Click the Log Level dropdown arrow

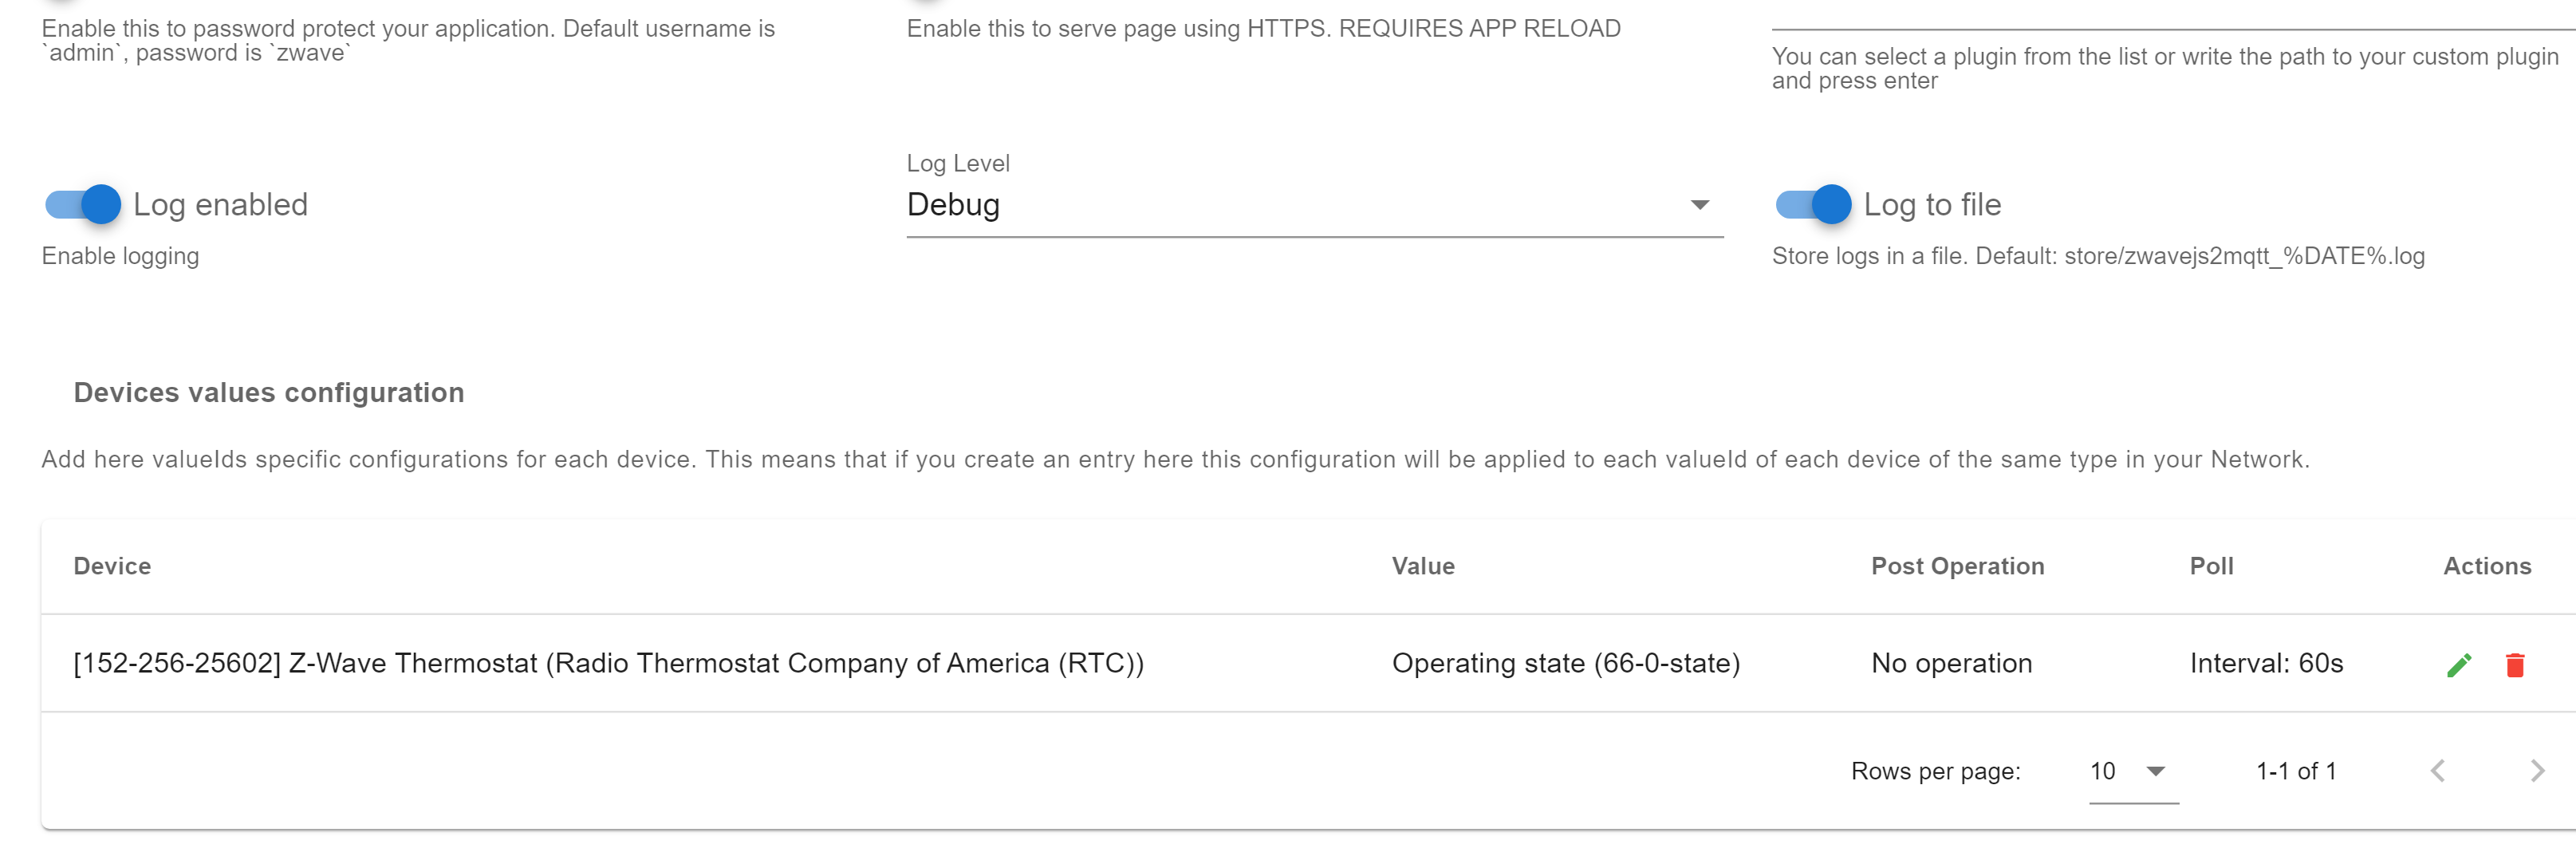click(1699, 205)
